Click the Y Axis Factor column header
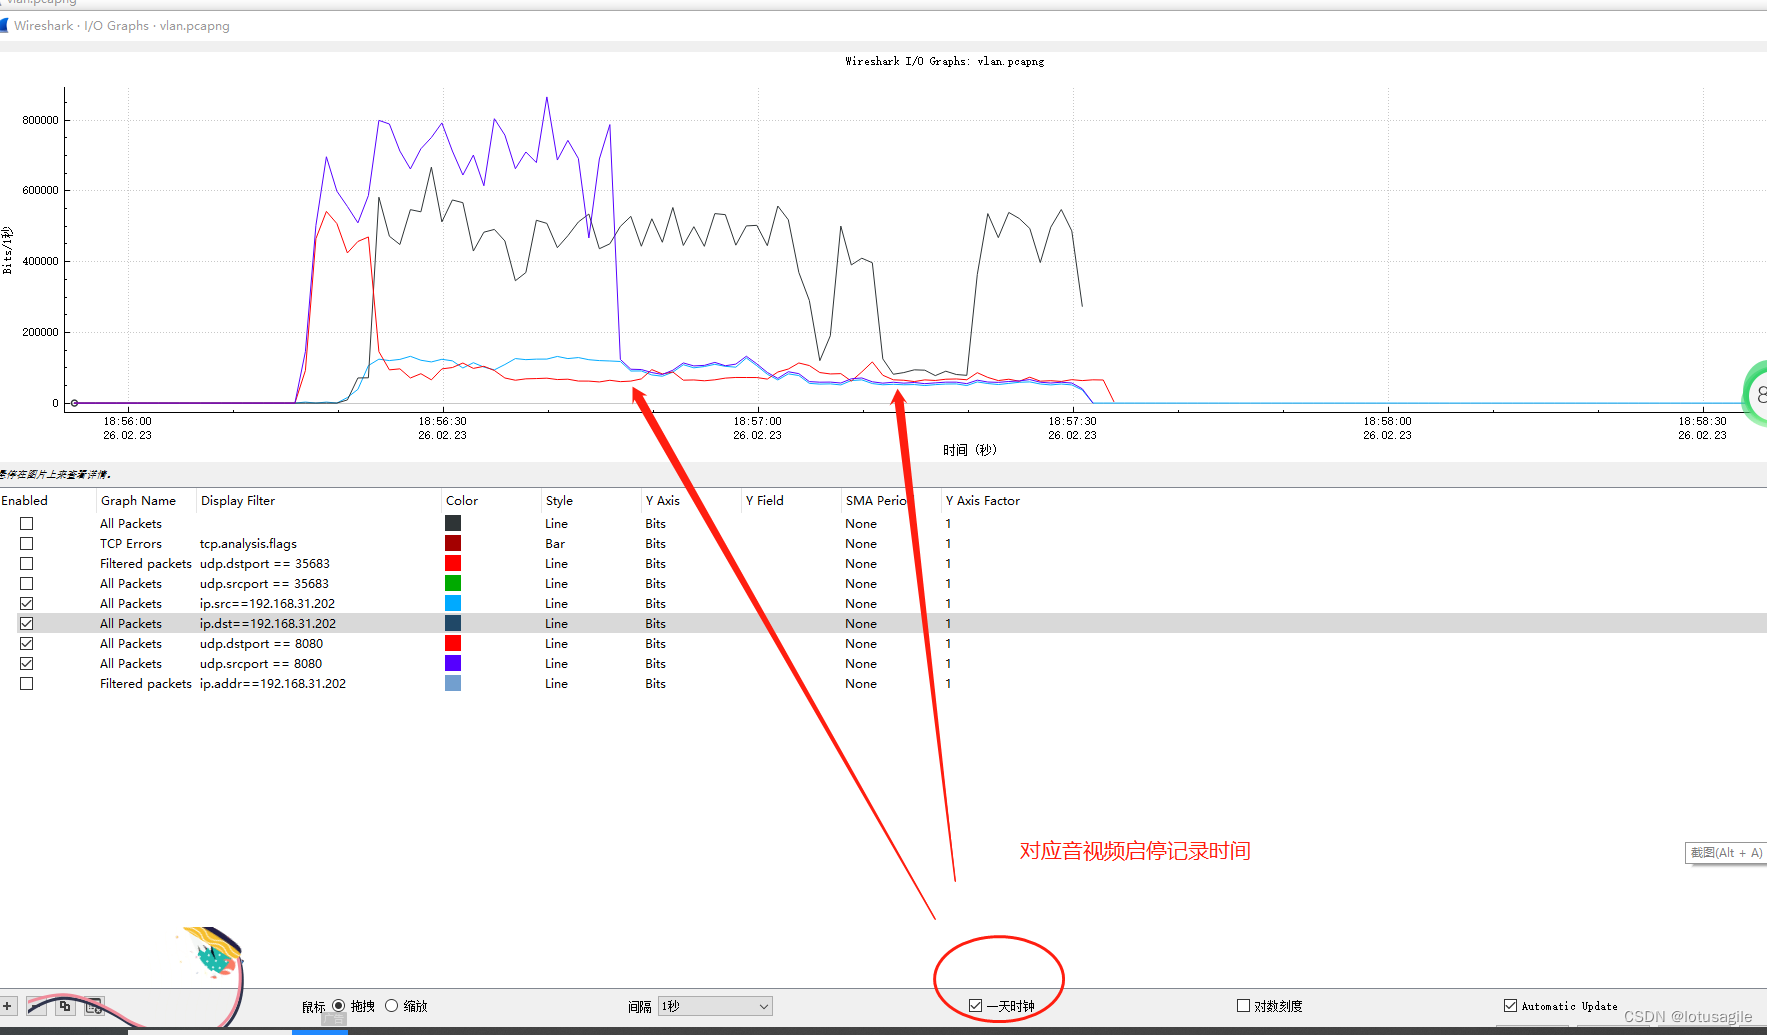 pyautogui.click(x=983, y=500)
